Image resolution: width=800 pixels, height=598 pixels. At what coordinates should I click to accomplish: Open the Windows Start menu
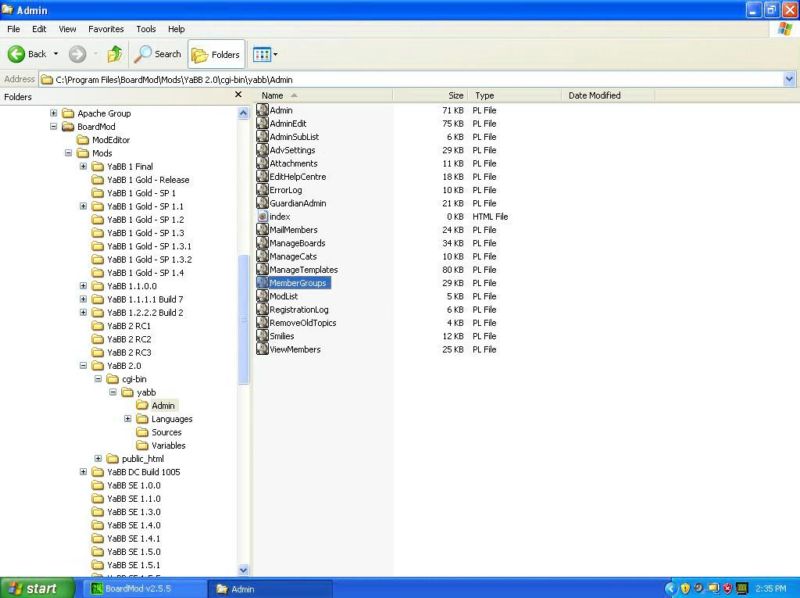click(x=37, y=588)
